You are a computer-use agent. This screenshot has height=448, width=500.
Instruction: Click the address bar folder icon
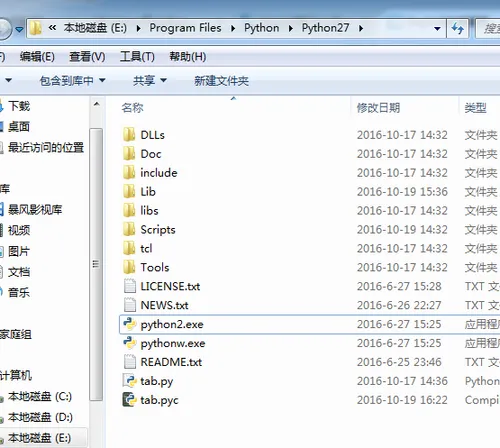[35, 28]
